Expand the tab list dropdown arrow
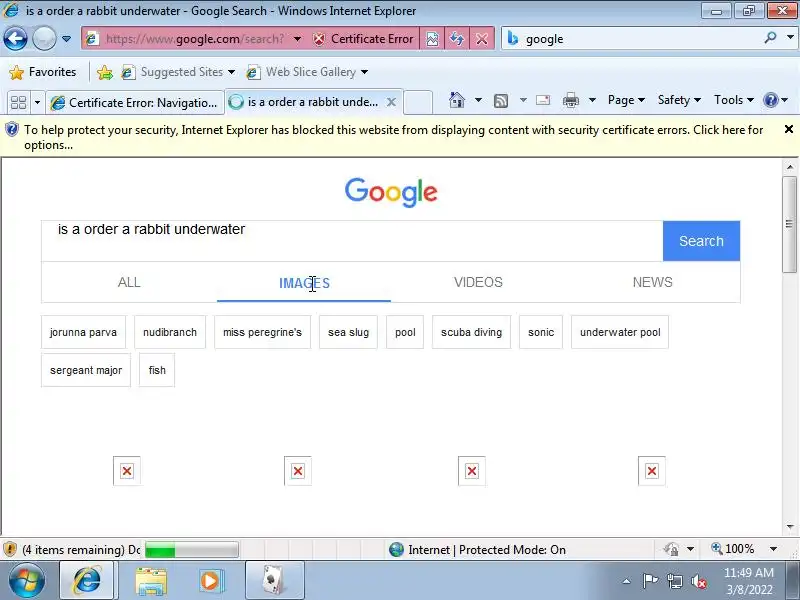 [37, 103]
